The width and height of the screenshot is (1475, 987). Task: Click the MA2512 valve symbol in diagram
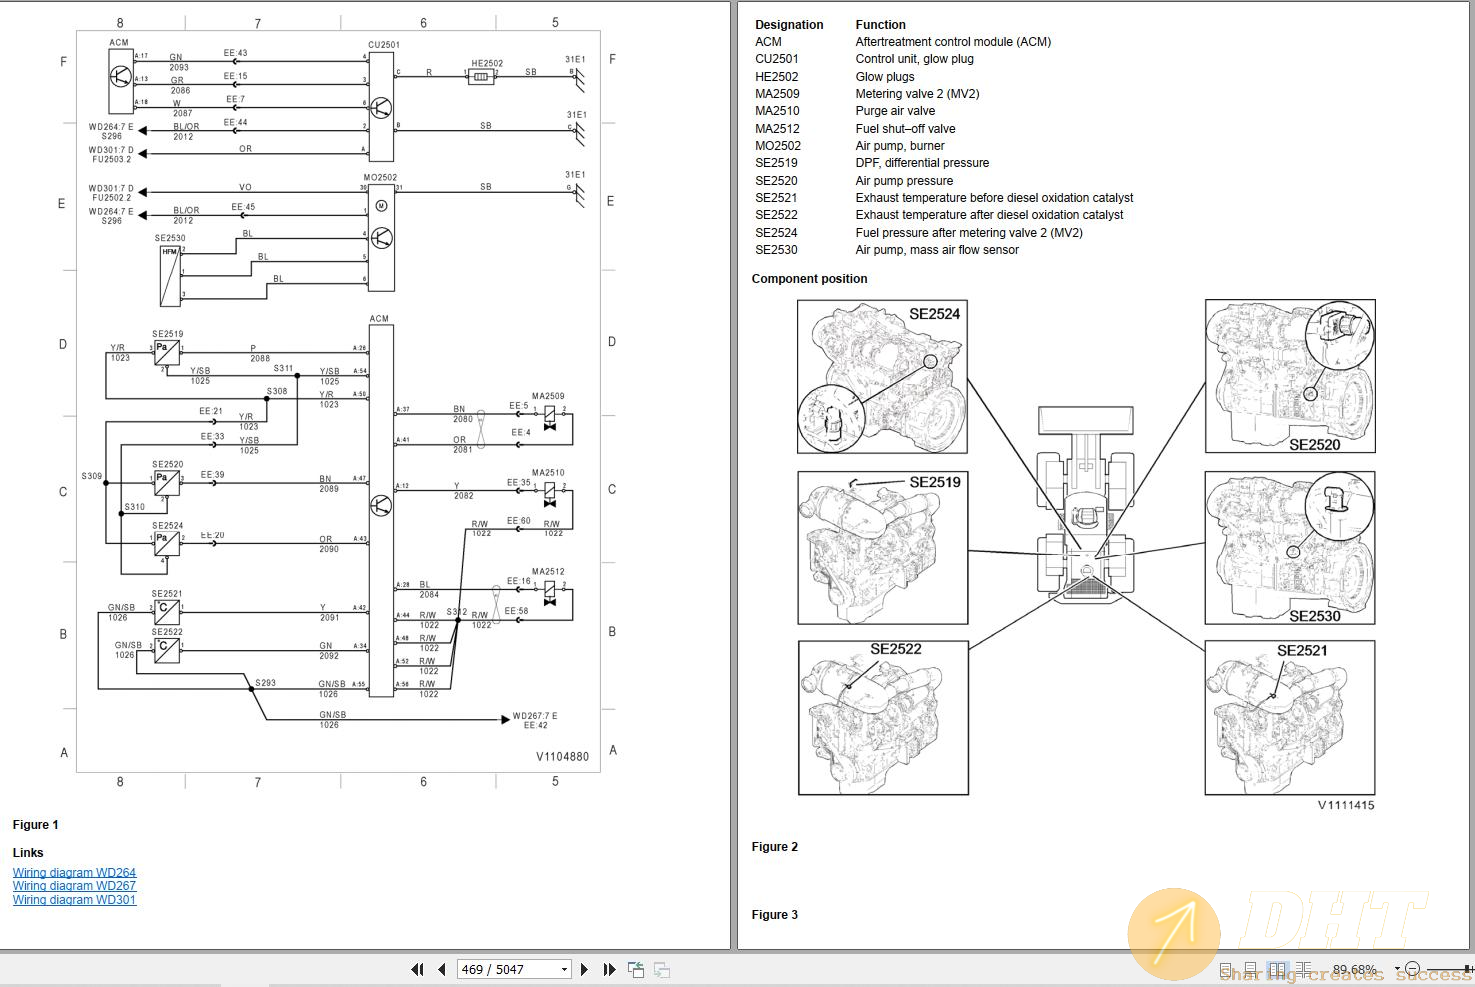click(549, 592)
